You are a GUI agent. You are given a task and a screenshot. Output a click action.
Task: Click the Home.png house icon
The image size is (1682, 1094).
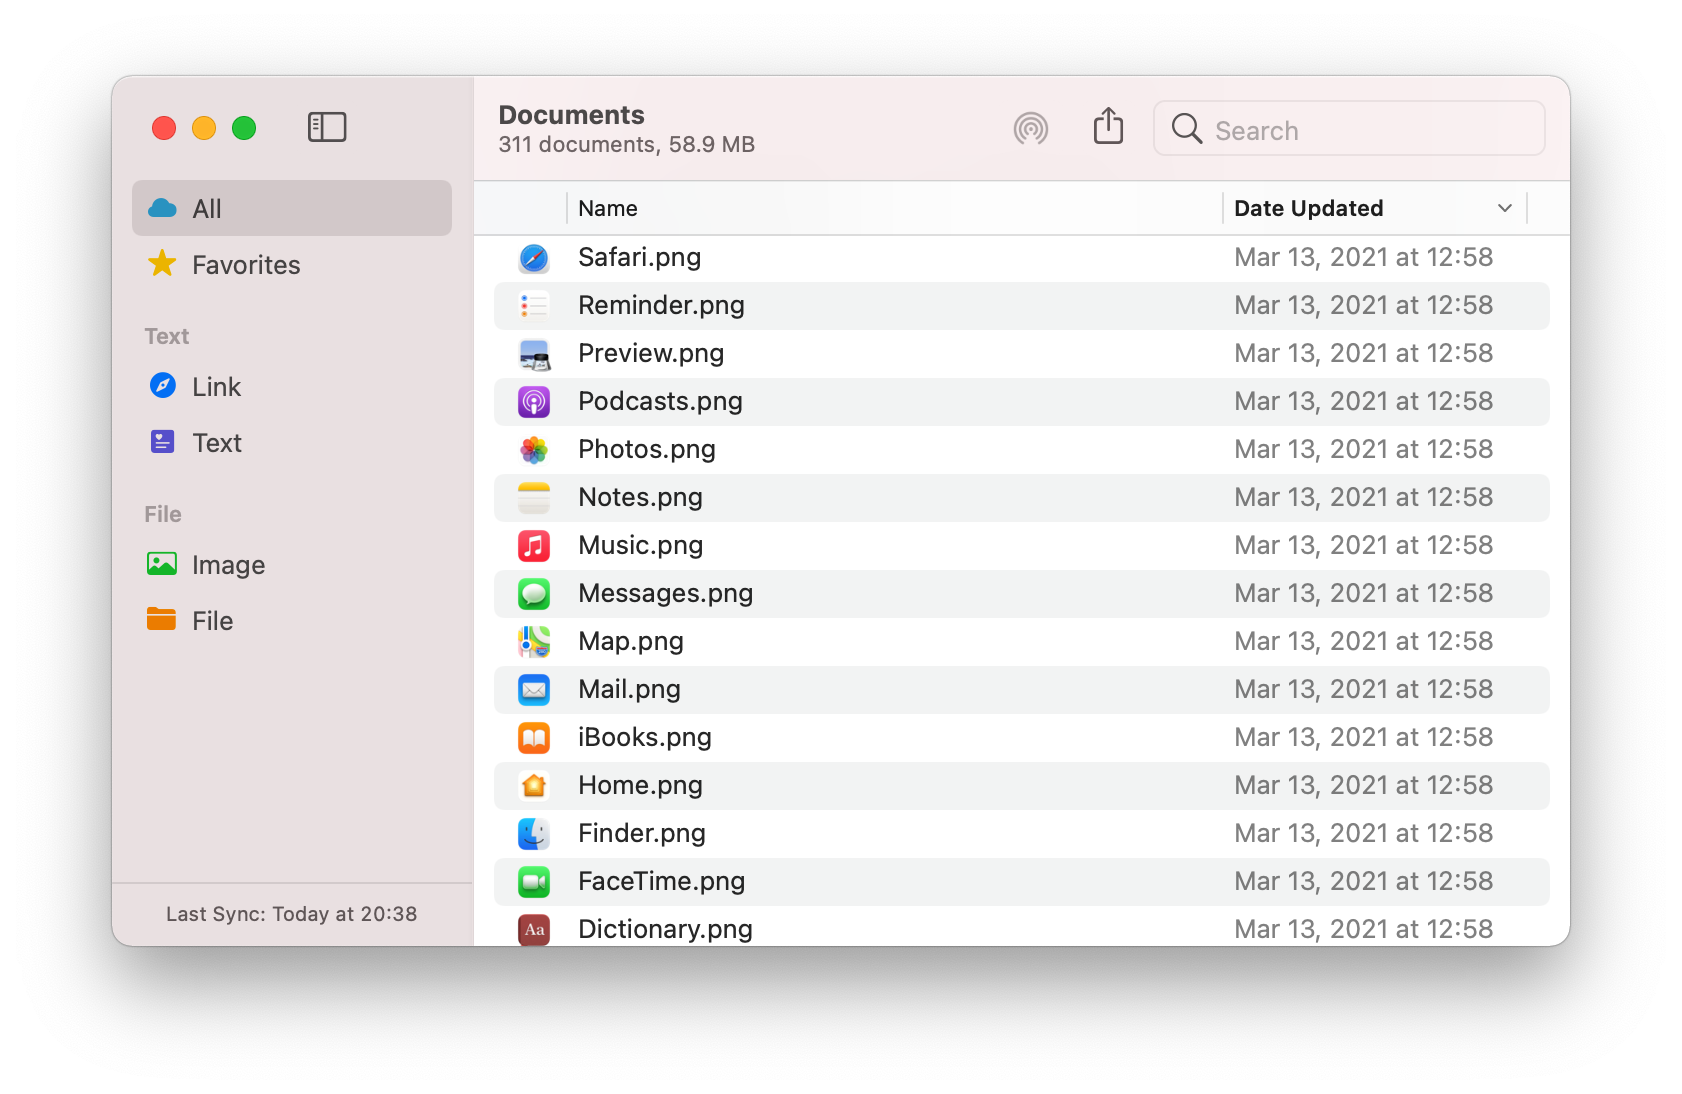(x=534, y=786)
